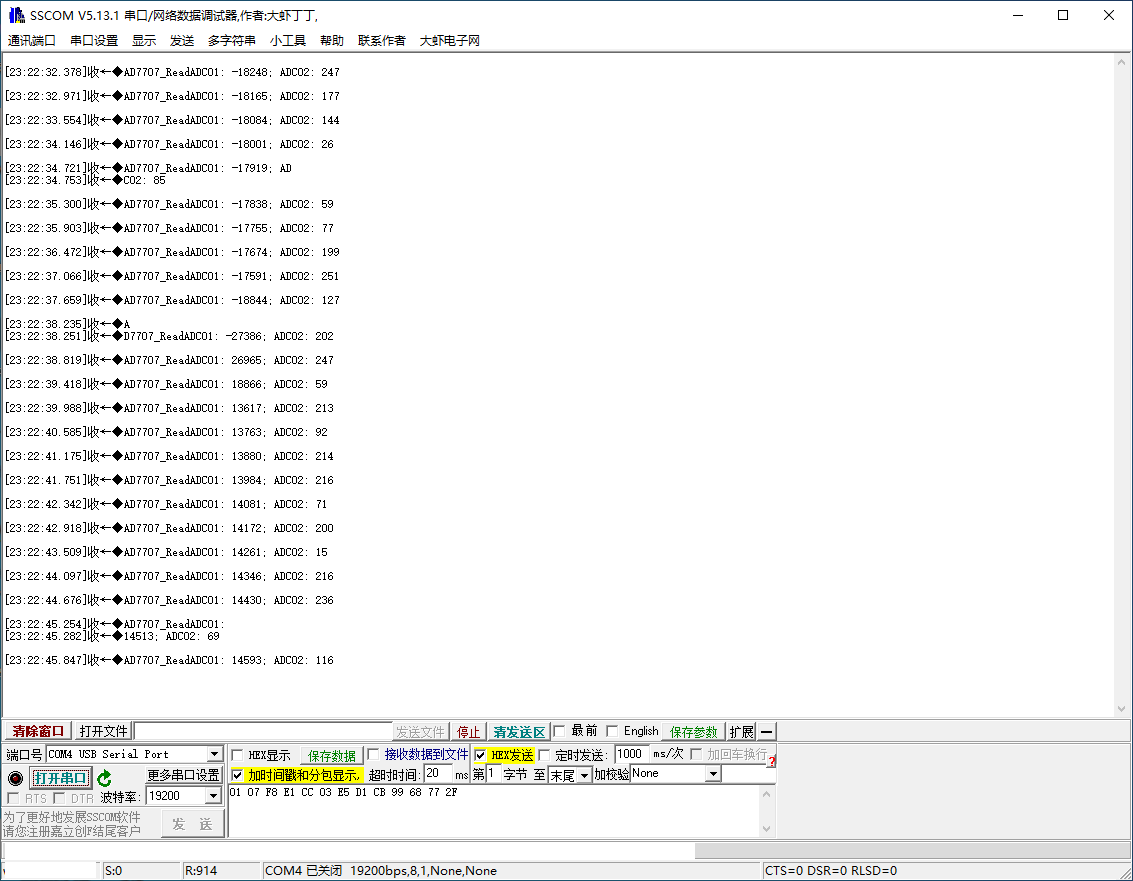Enable the HEX显示 checkbox
This screenshot has height=881, width=1133.
(x=238, y=755)
